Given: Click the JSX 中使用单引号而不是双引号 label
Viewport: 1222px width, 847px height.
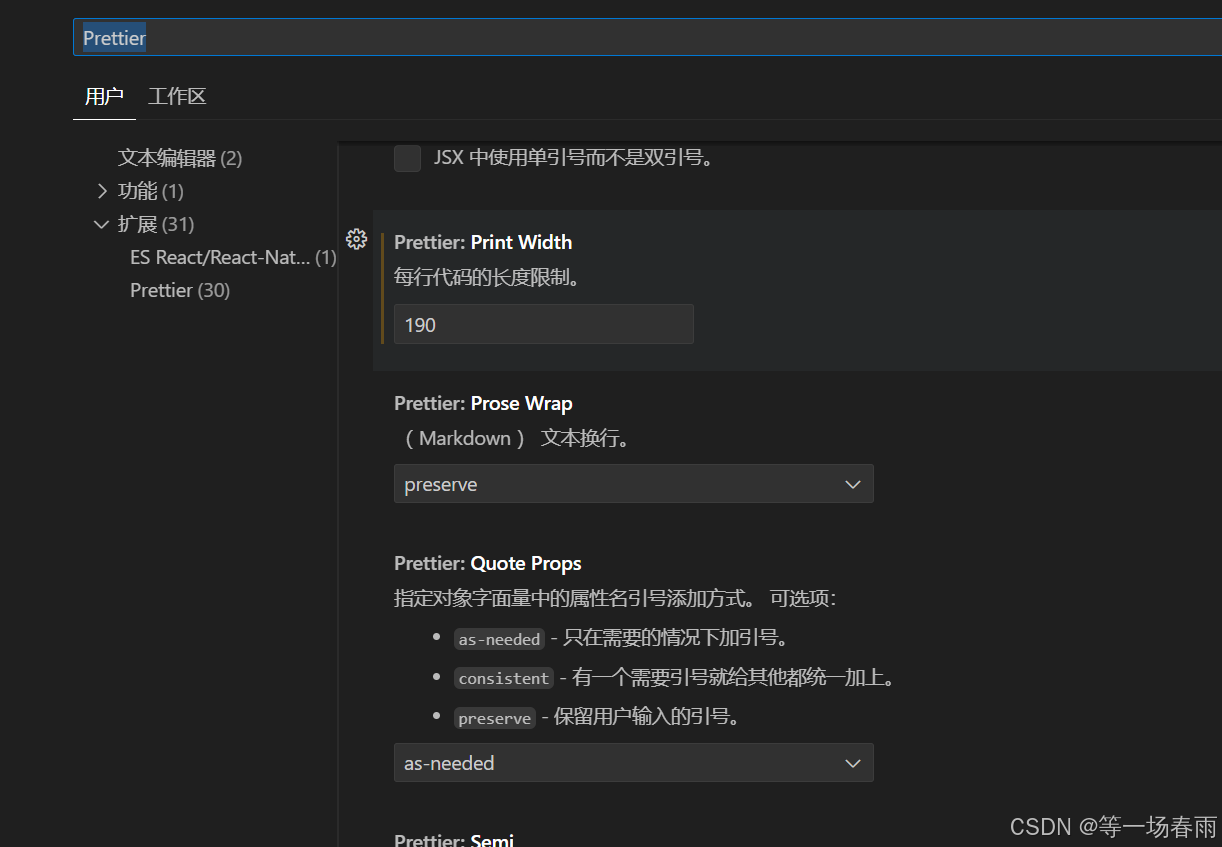Looking at the screenshot, I should pos(573,158).
